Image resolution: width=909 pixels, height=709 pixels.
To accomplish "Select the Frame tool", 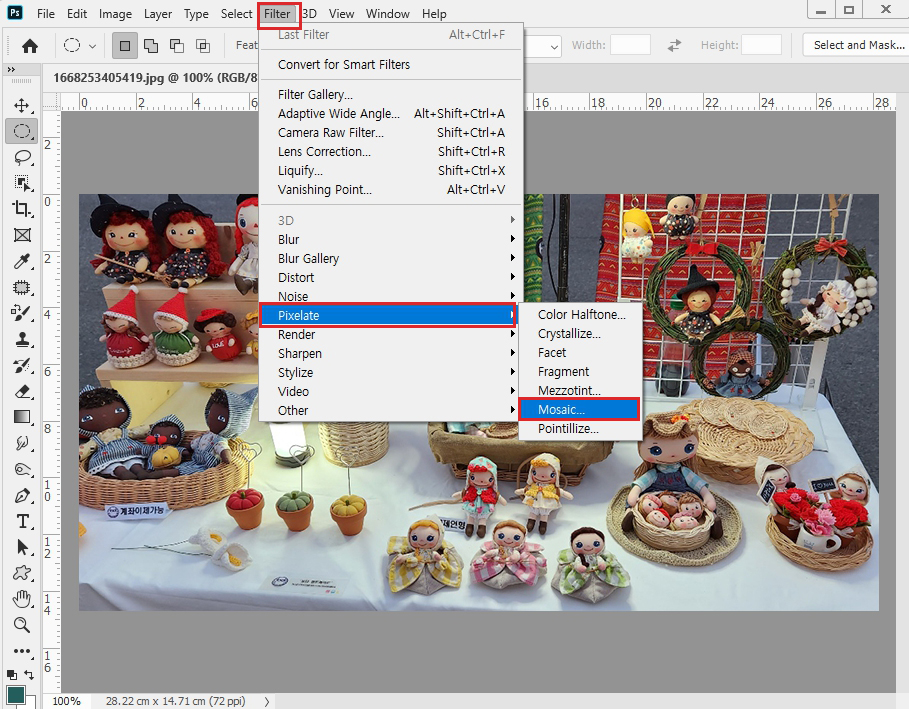I will [x=21, y=235].
